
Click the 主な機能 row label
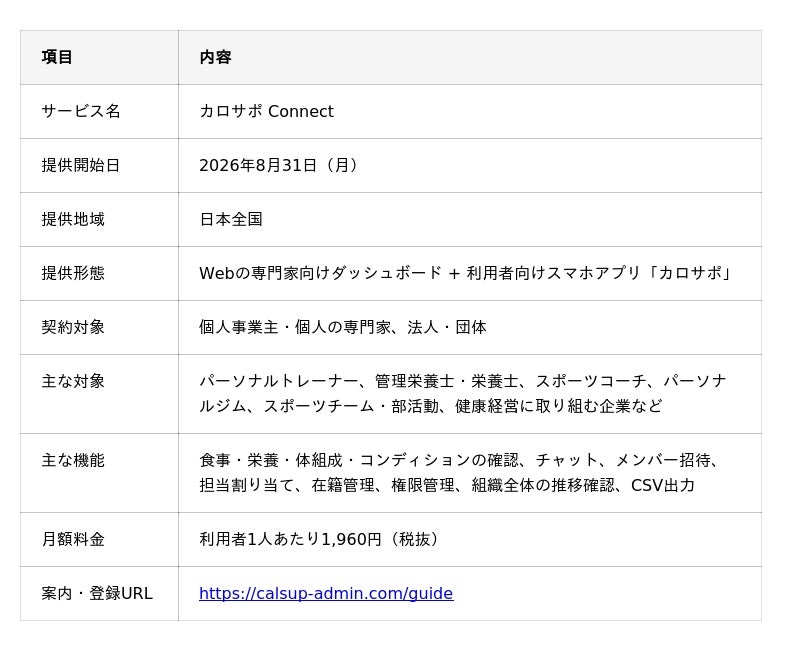click(73, 460)
